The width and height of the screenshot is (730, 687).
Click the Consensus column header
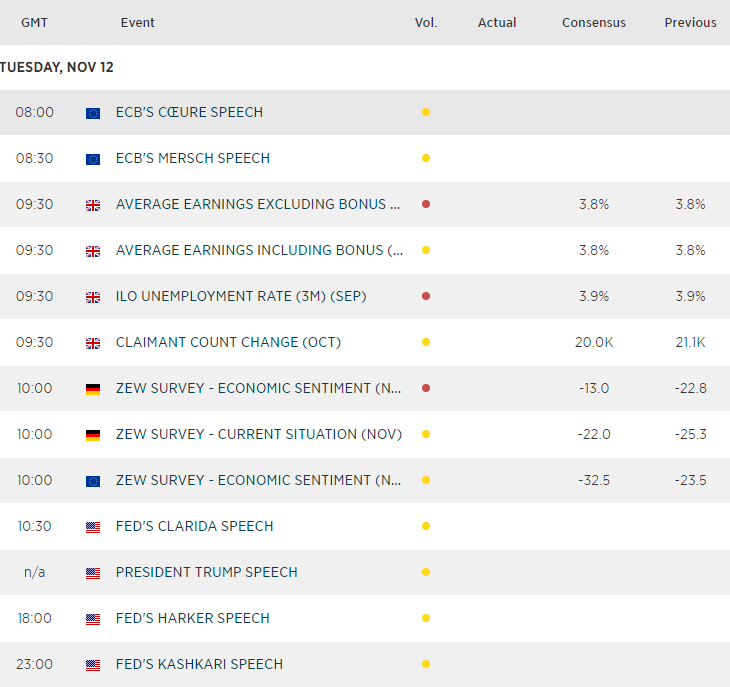pos(593,22)
